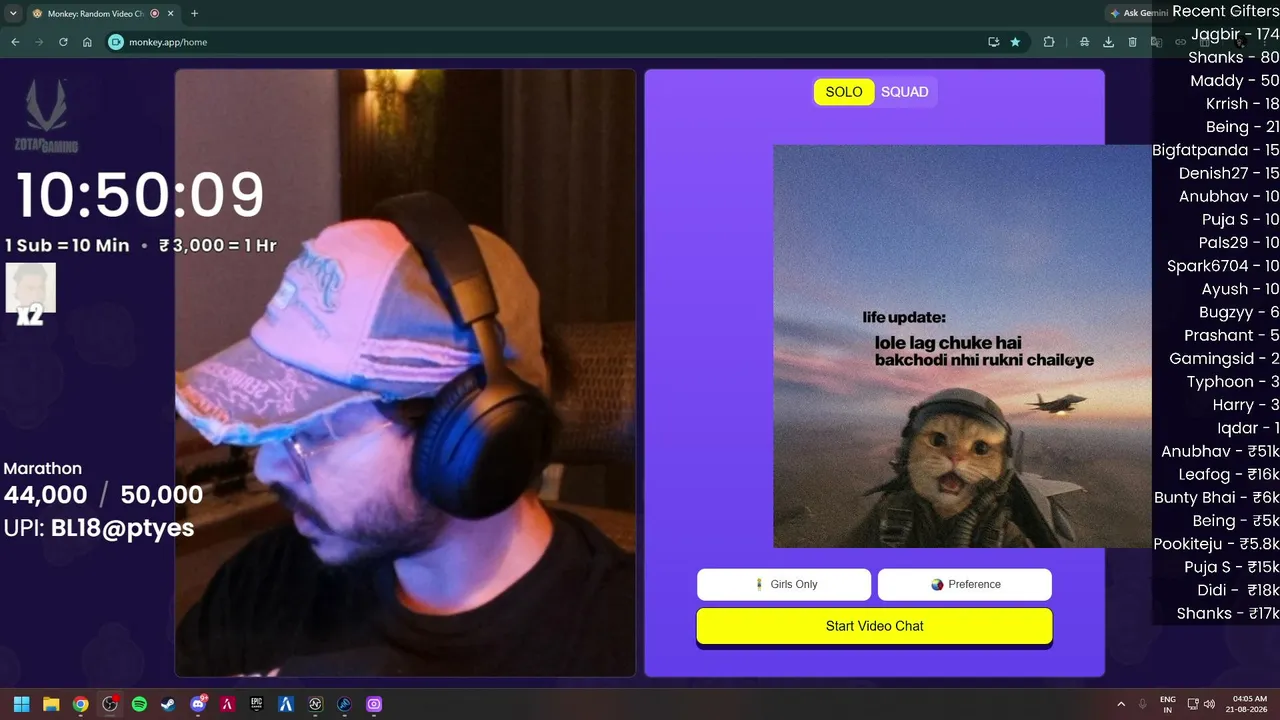This screenshot has width=1280, height=720.
Task: Click the 44,000 marathon progress value
Action: (x=45, y=495)
